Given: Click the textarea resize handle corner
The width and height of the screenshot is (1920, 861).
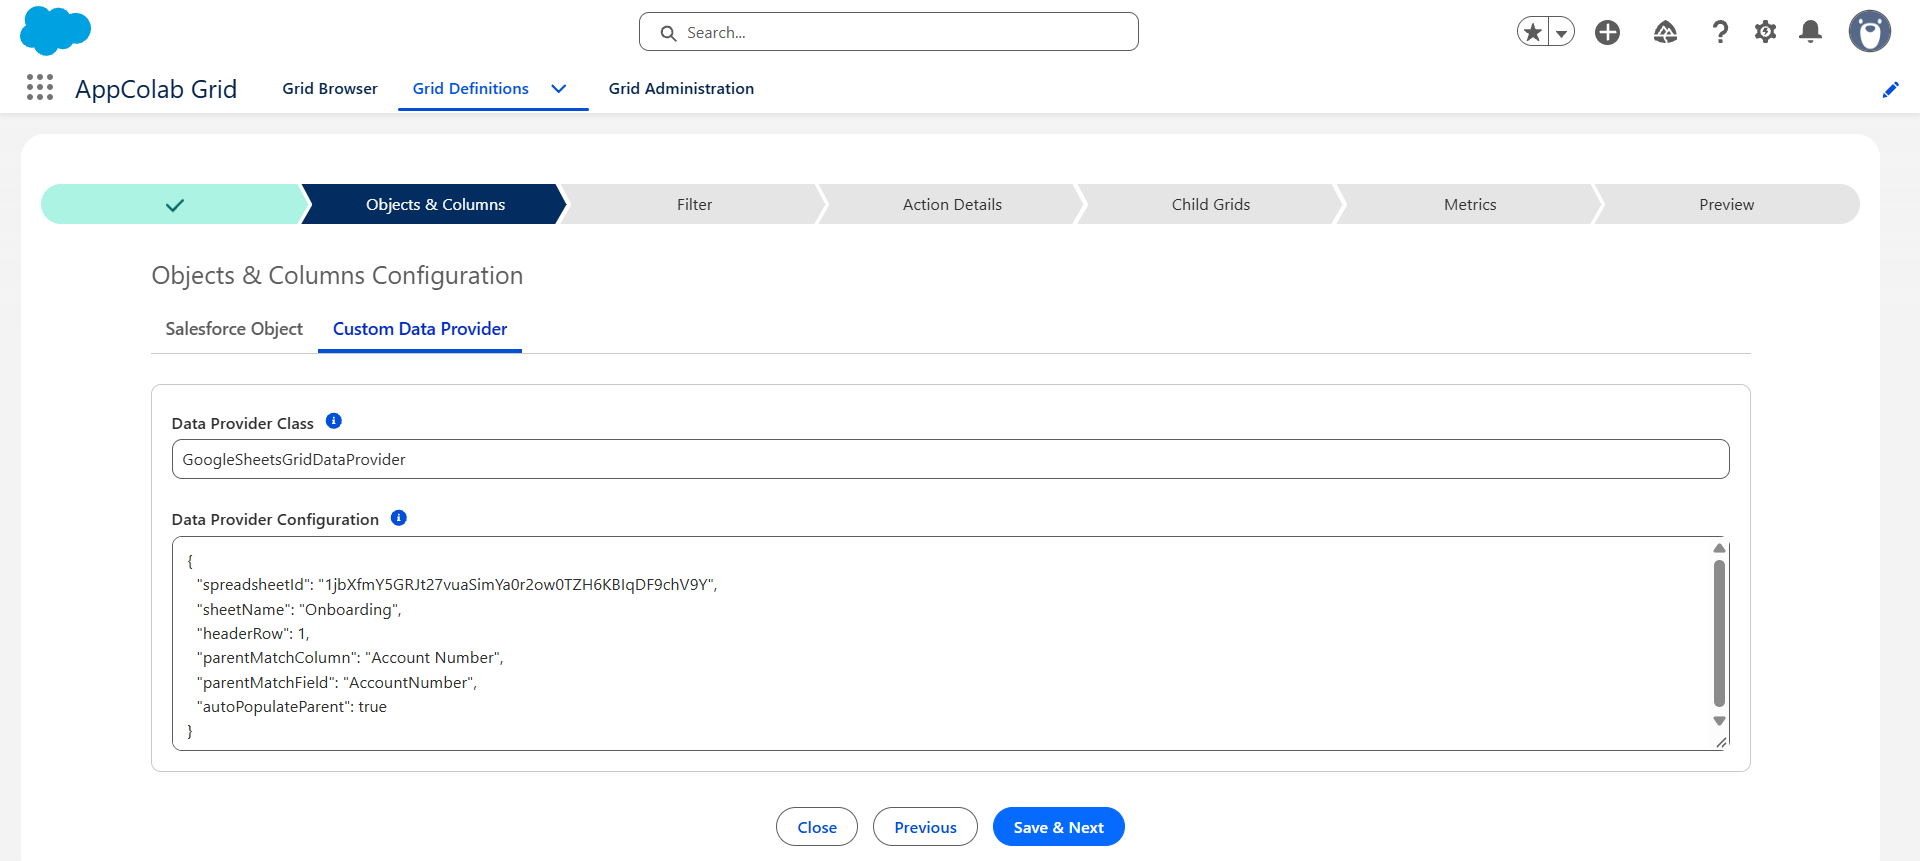Looking at the screenshot, I should tap(1721, 742).
